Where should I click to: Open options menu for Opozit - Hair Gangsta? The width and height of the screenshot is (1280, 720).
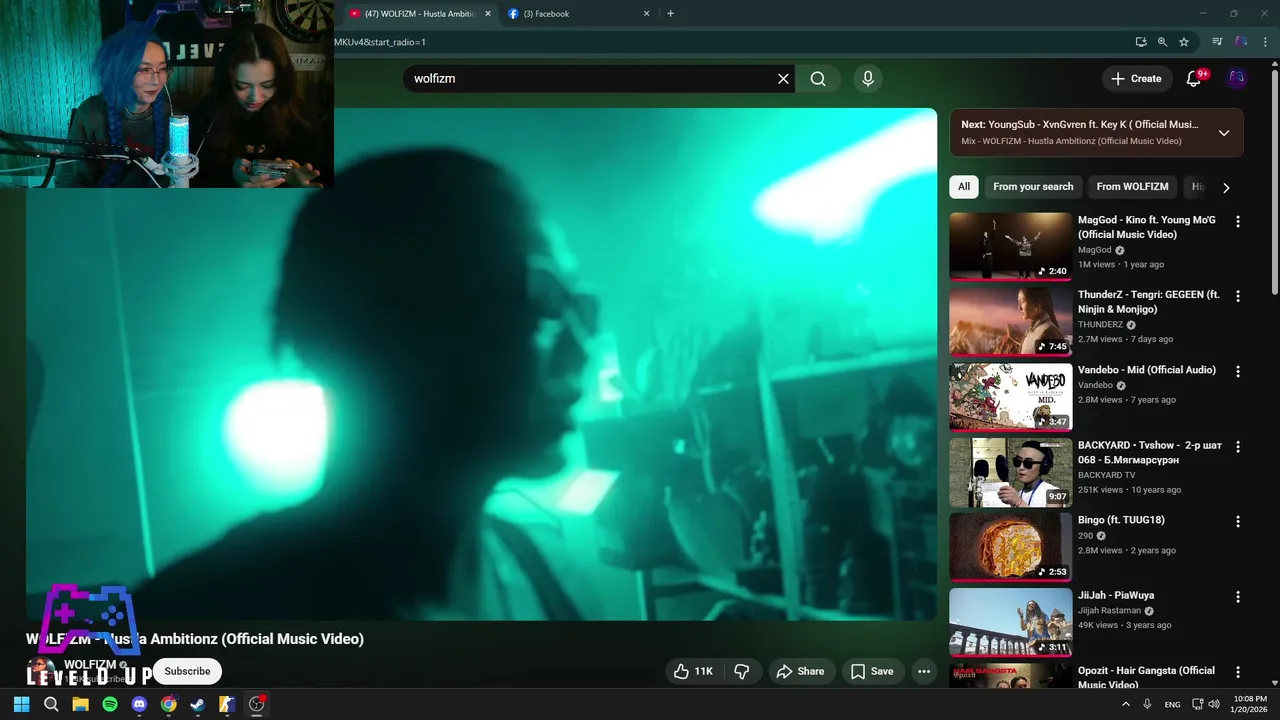click(x=1238, y=672)
